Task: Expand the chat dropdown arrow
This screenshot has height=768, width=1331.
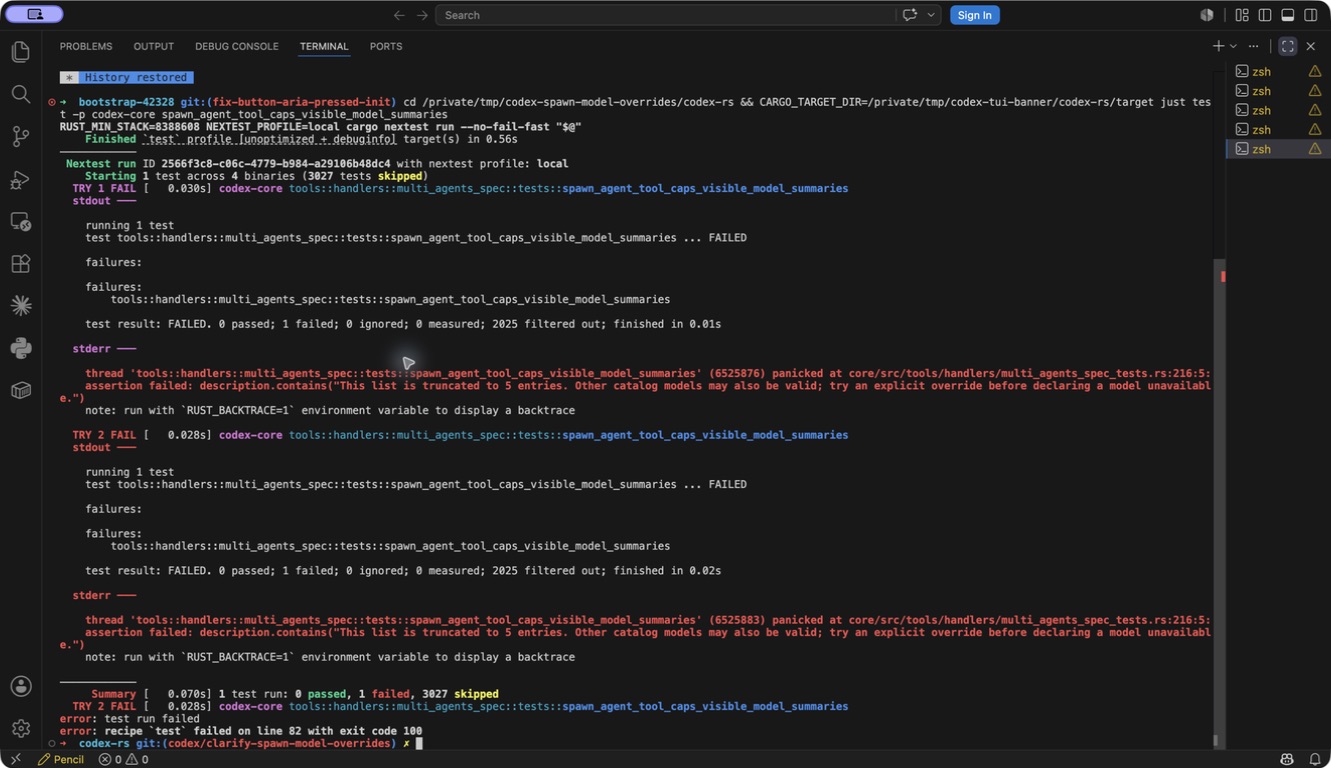Action: 931,15
